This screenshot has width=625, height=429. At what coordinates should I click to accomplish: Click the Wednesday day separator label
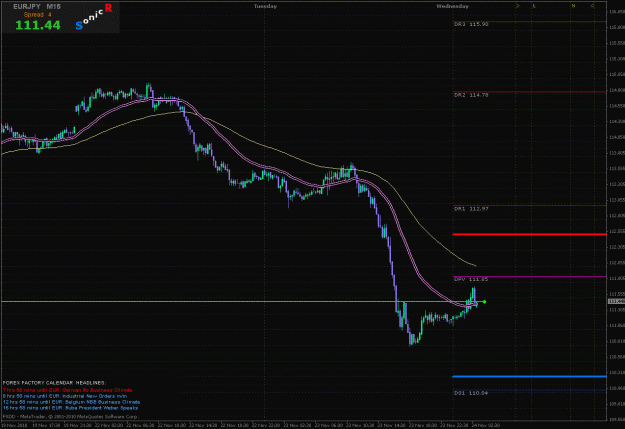point(452,6)
